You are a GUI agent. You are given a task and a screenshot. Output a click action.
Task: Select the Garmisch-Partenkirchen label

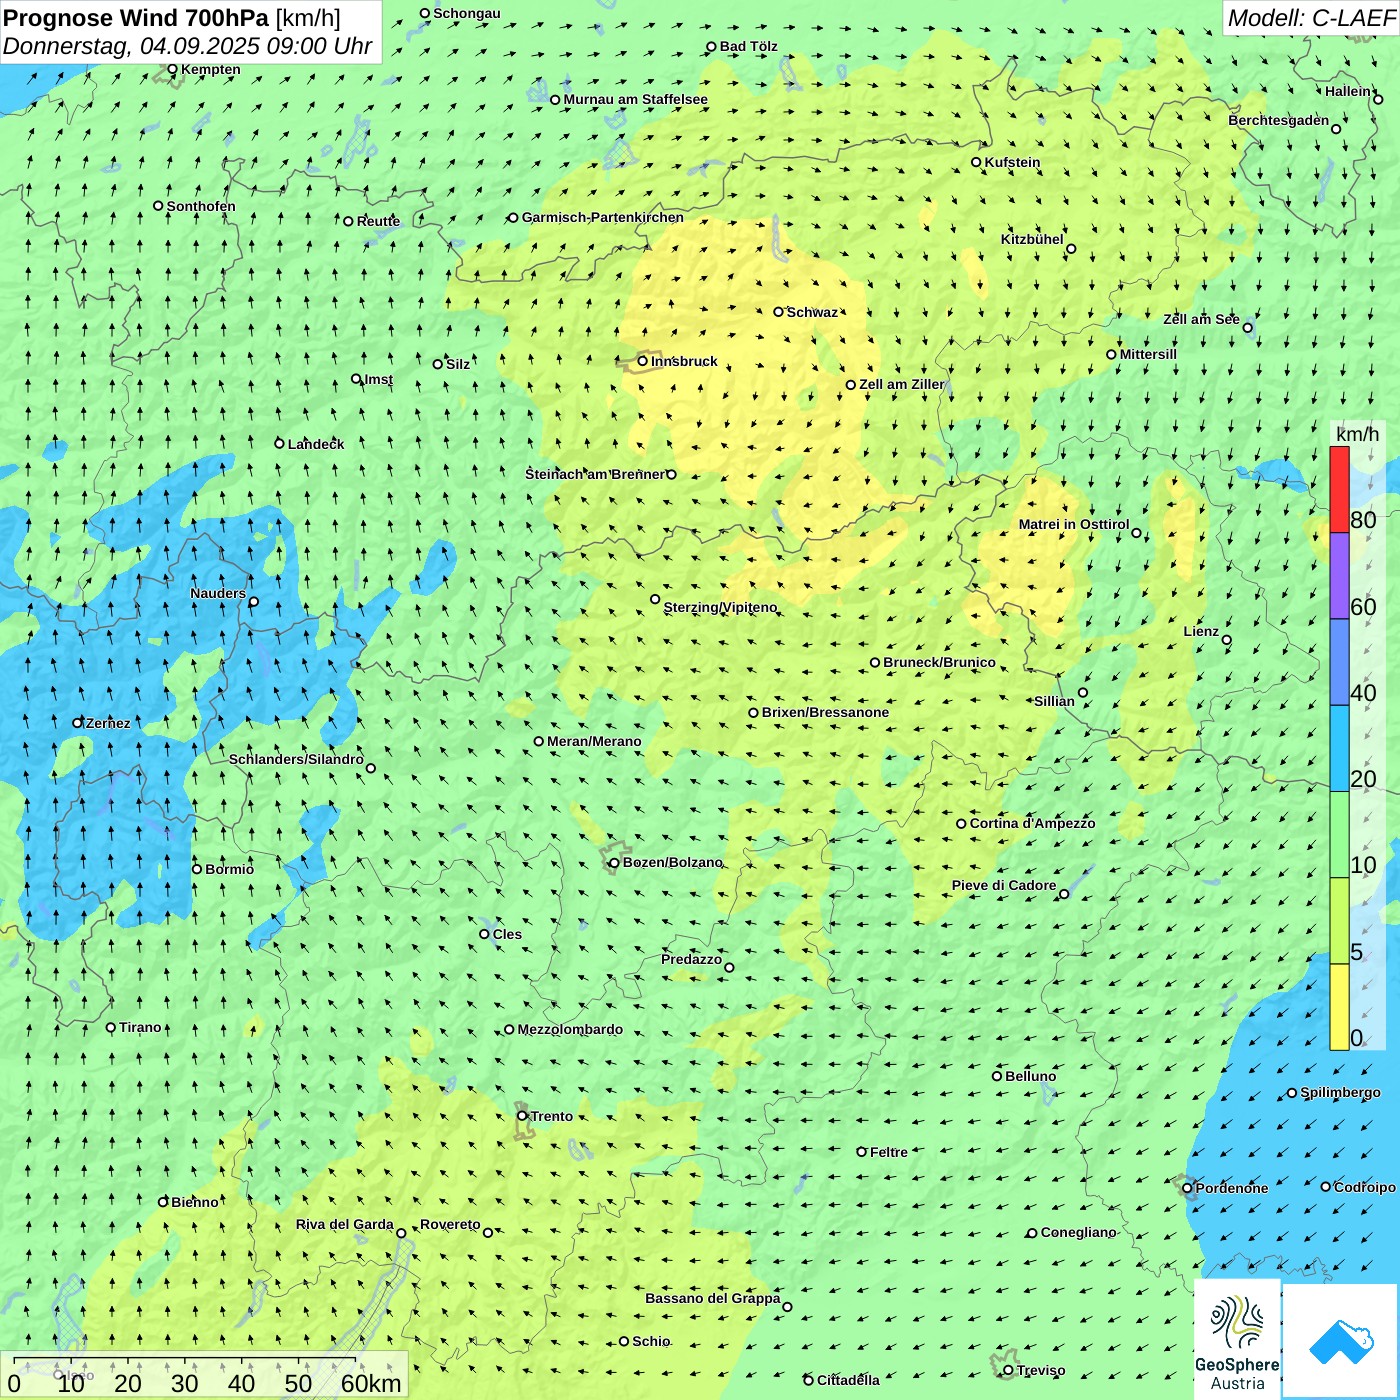pos(603,217)
